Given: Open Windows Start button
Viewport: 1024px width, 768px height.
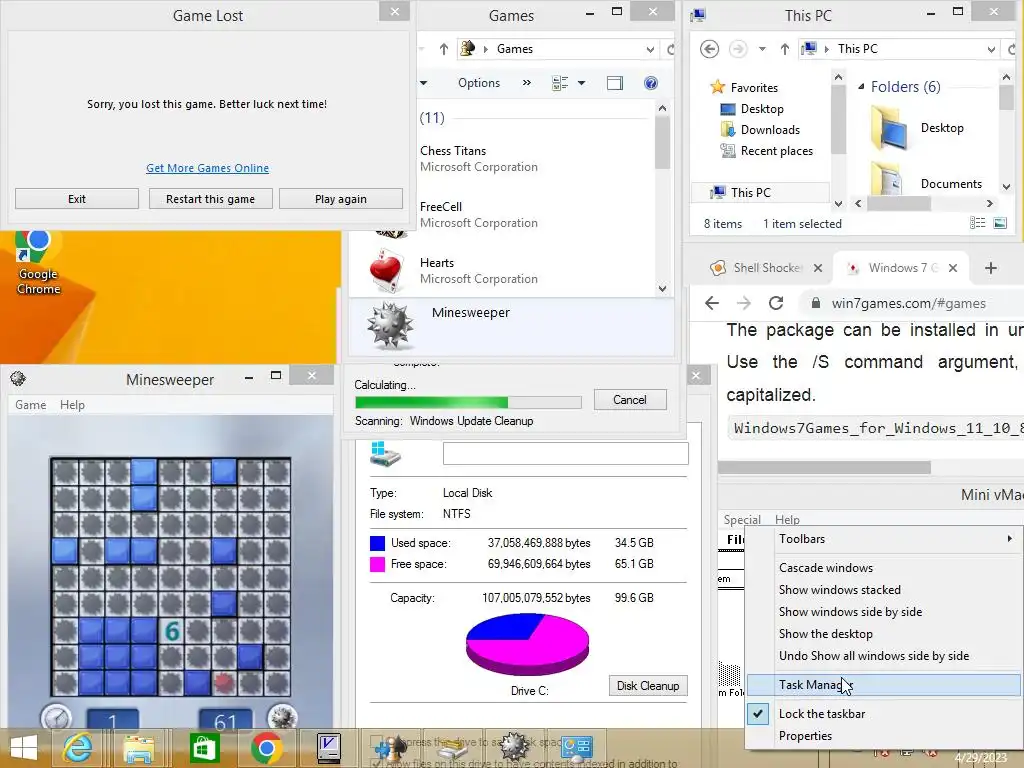Looking at the screenshot, I should [24, 748].
